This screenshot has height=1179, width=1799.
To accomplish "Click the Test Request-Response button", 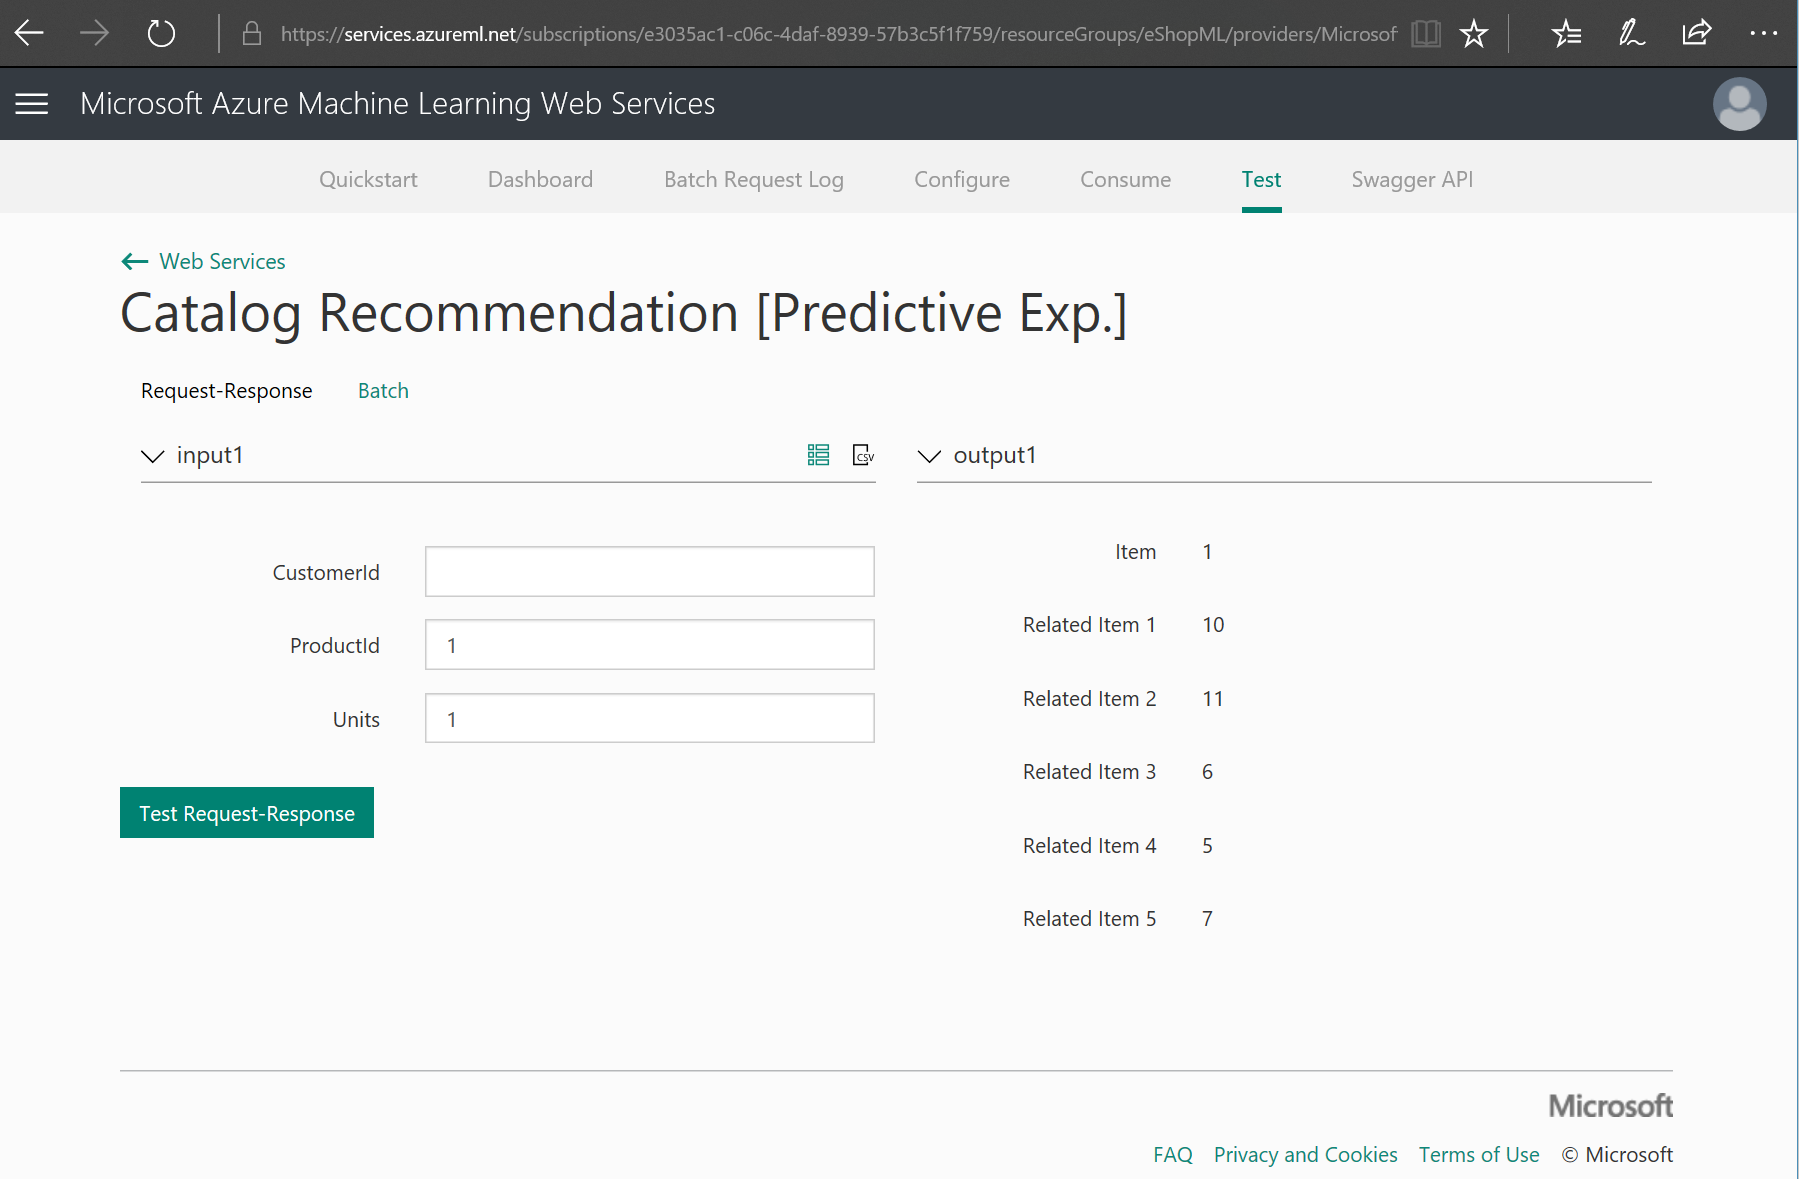I will (247, 813).
